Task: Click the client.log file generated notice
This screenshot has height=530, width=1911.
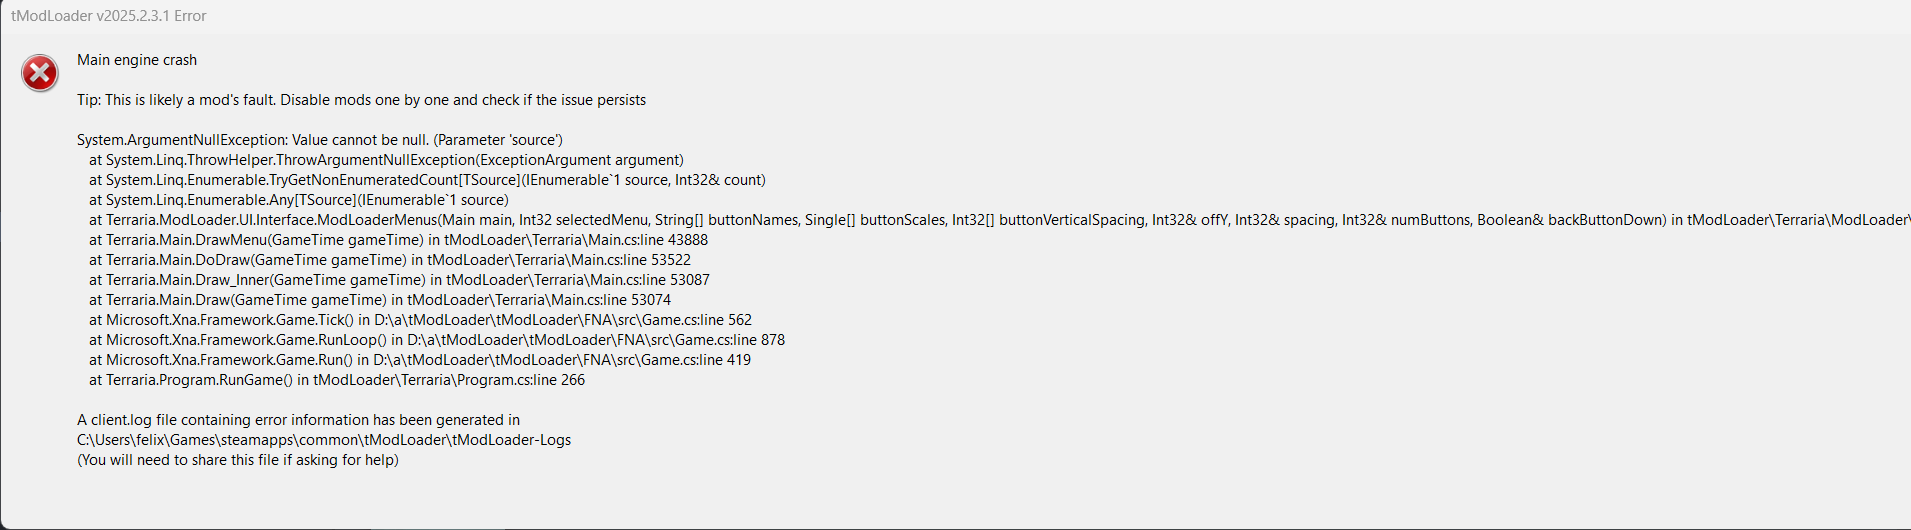Action: tap(298, 420)
